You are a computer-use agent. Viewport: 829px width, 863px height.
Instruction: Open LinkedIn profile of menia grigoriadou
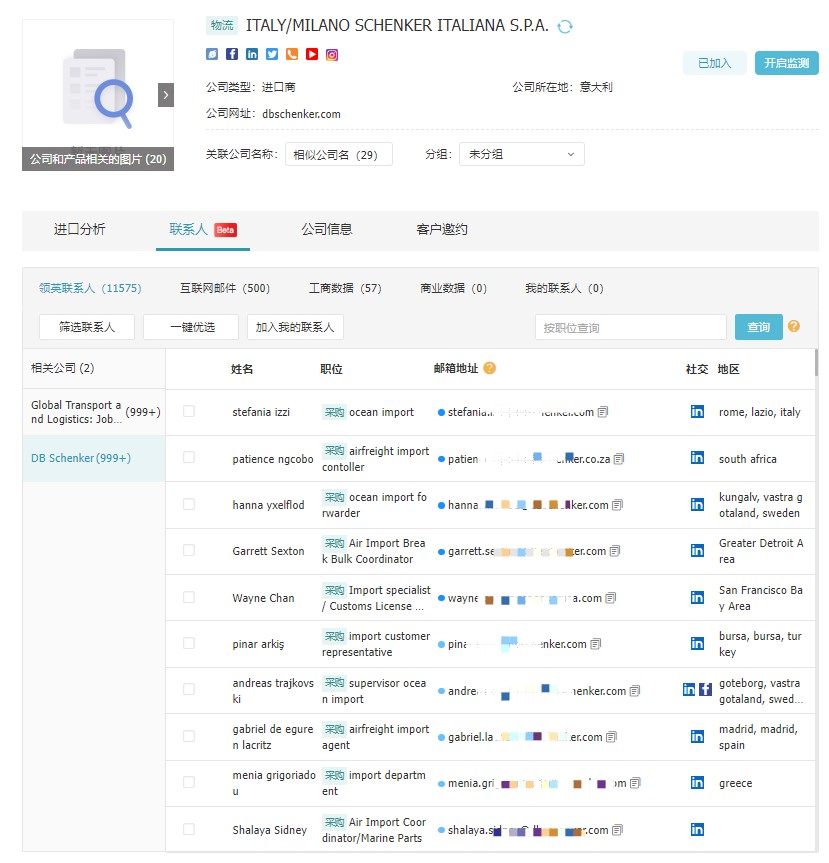(697, 783)
